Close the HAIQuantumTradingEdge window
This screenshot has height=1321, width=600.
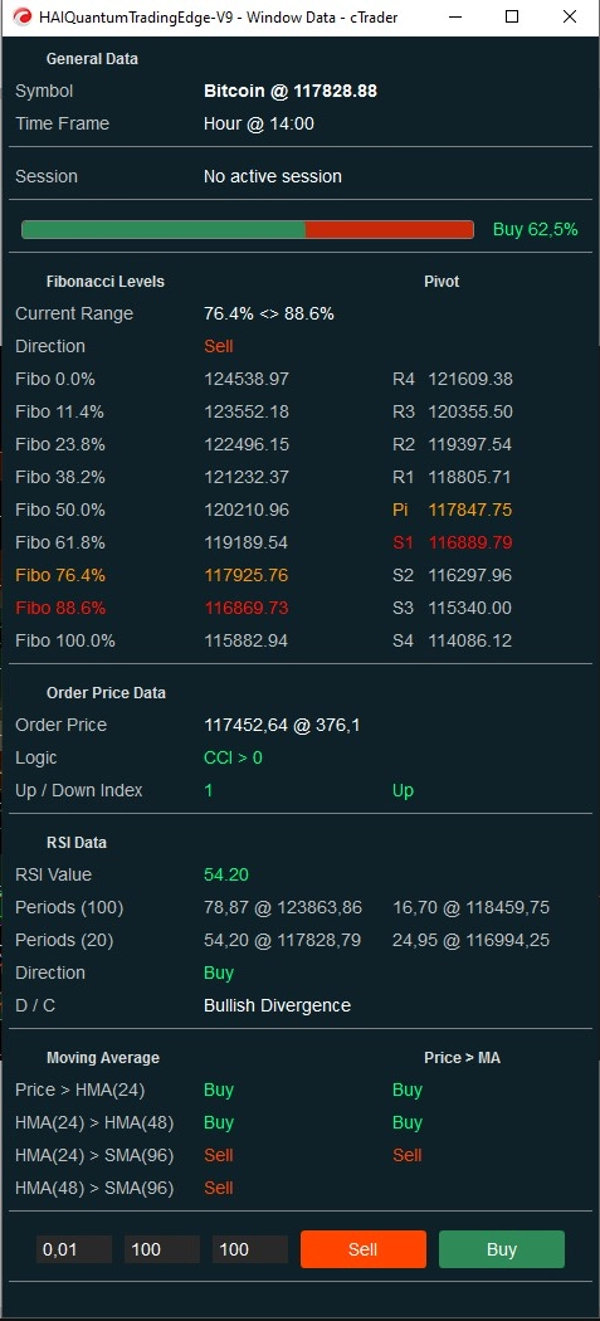(569, 17)
